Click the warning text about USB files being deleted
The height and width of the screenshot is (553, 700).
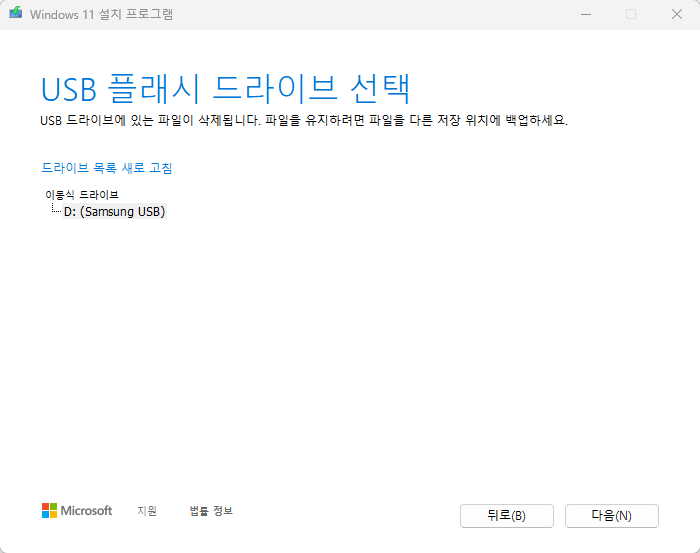pyautogui.click(x=304, y=120)
